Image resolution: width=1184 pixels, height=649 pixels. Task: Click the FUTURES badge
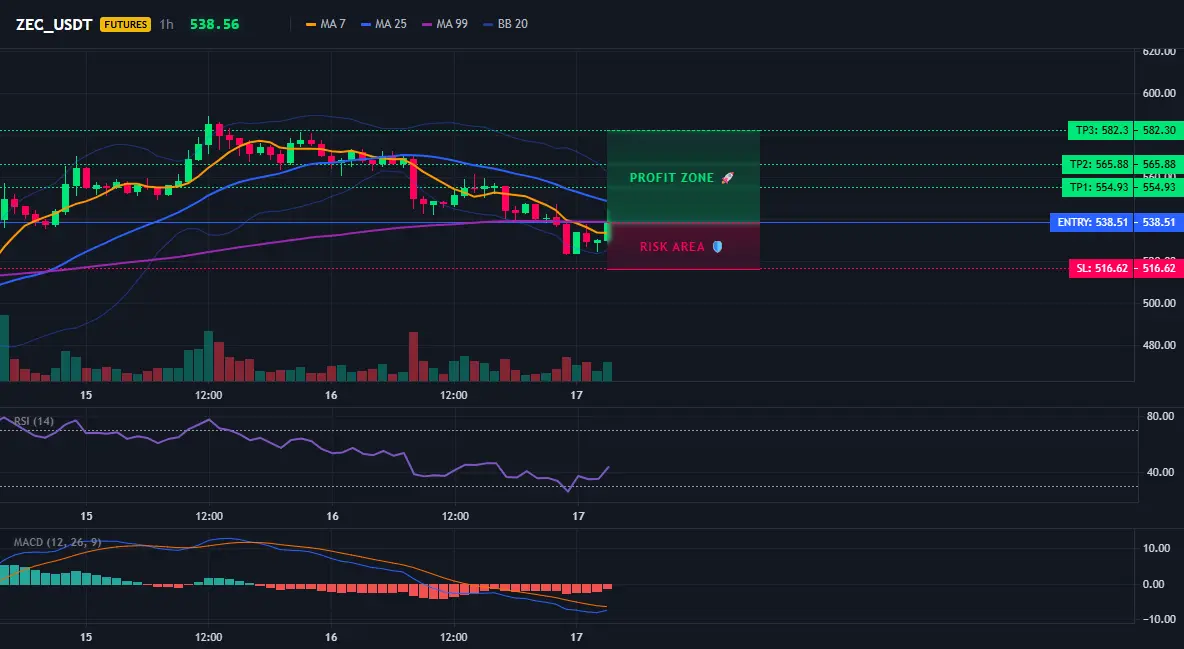[x=125, y=24]
